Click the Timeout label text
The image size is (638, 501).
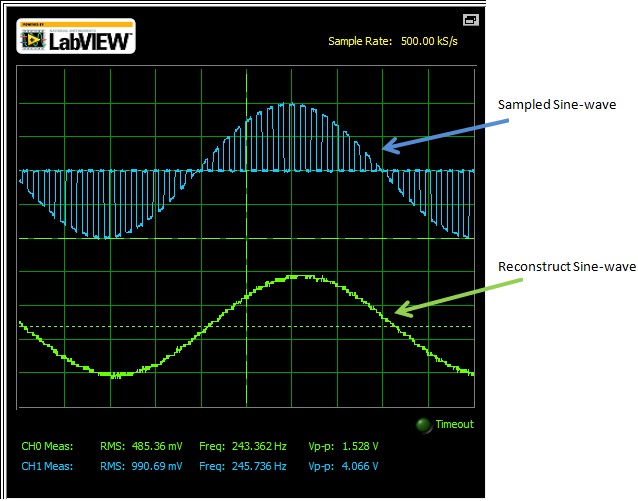pyautogui.click(x=454, y=425)
